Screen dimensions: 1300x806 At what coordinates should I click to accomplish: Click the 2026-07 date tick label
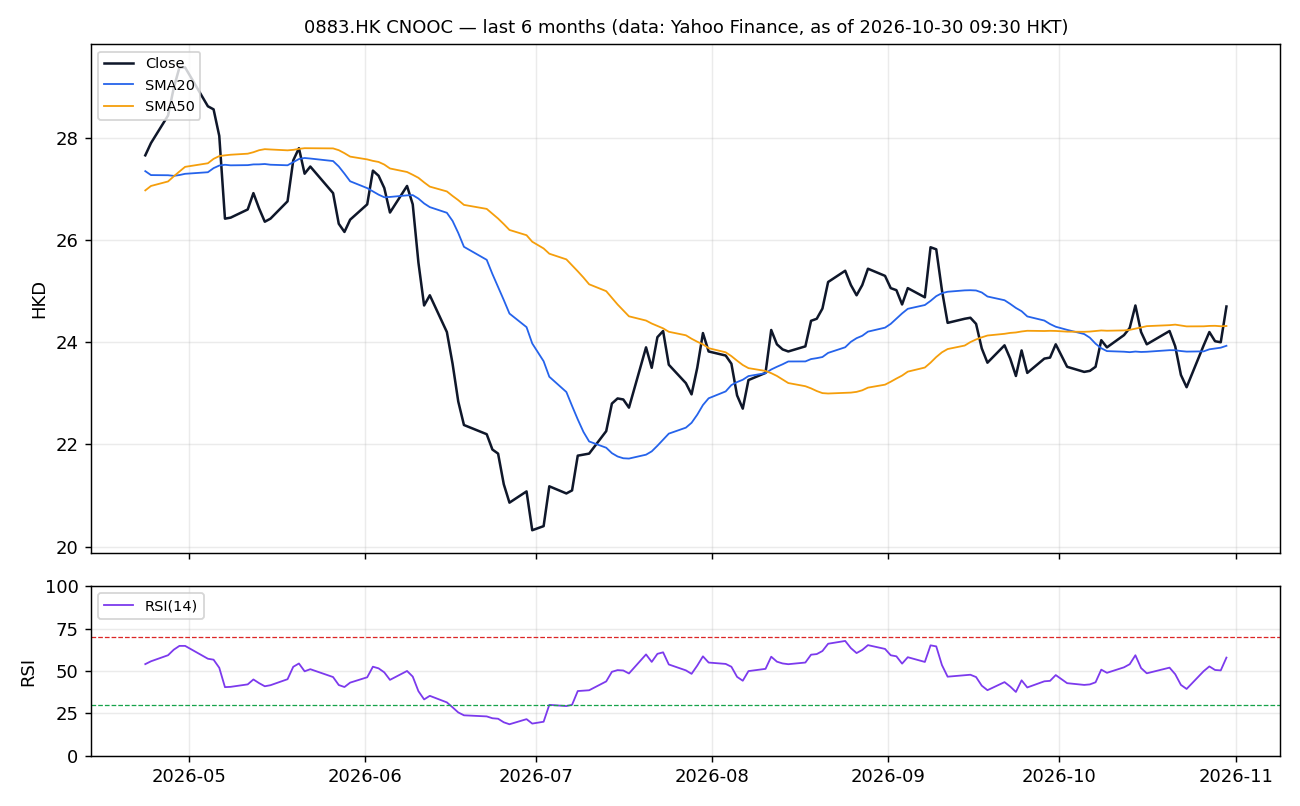536,777
